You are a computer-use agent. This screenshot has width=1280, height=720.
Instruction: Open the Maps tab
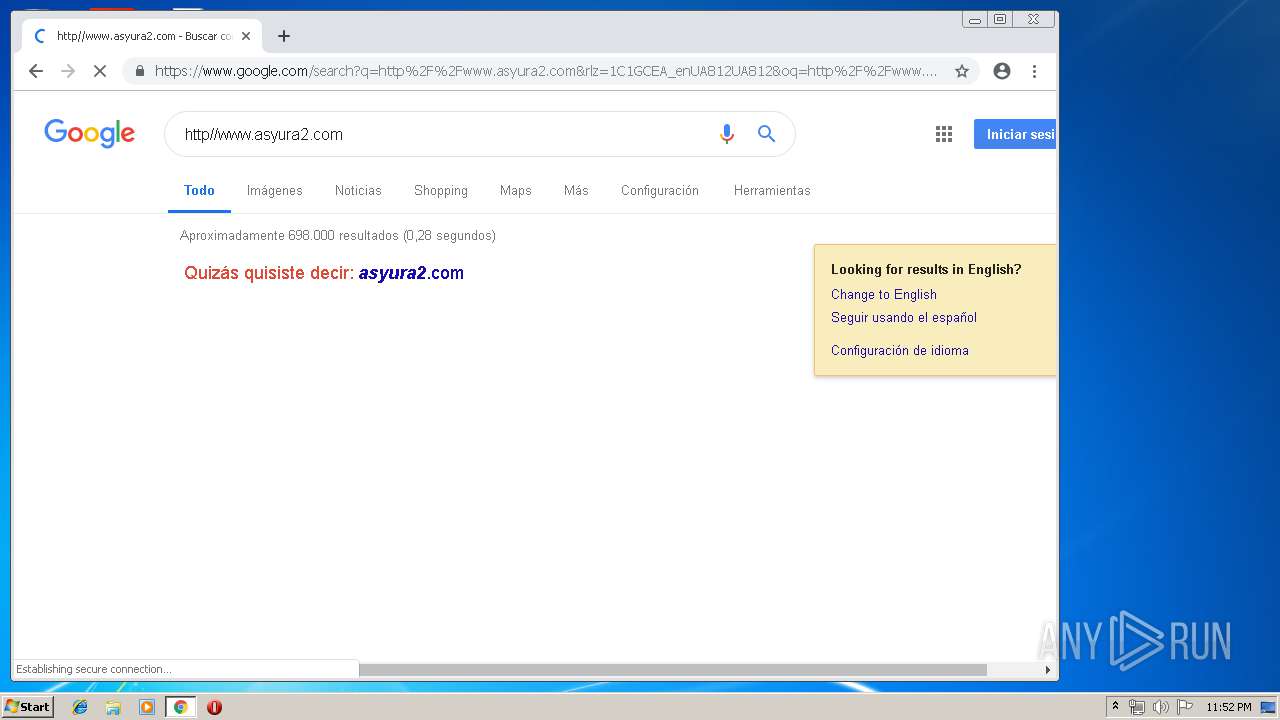516,190
